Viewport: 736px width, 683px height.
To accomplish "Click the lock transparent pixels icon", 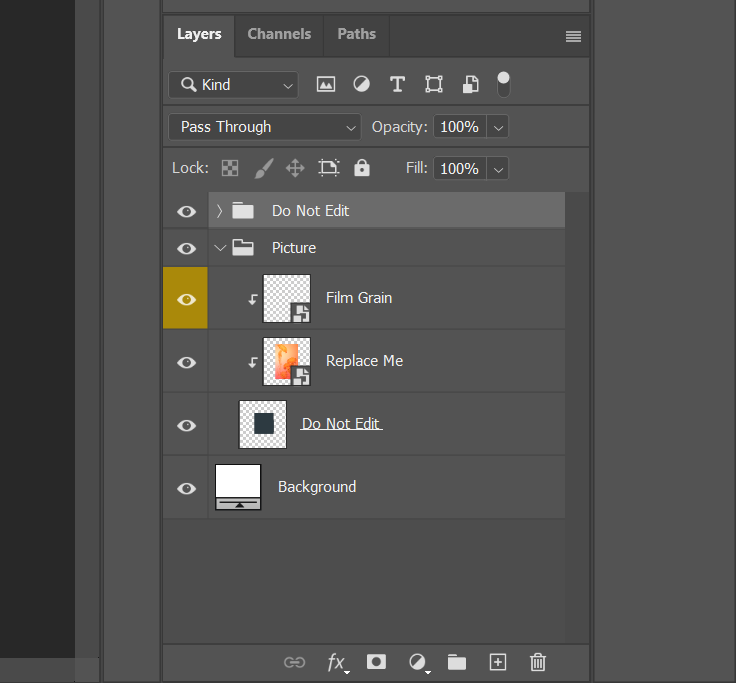I will pyautogui.click(x=230, y=168).
